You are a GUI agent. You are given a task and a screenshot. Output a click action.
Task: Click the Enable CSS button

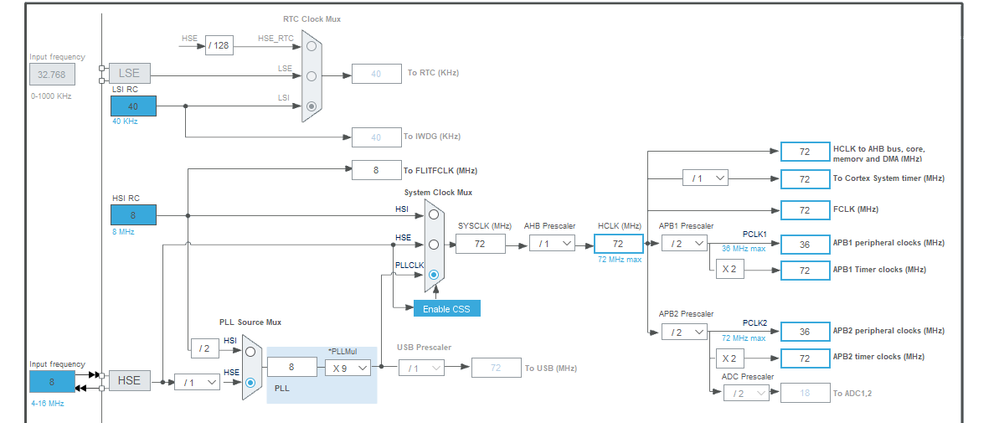(x=447, y=309)
